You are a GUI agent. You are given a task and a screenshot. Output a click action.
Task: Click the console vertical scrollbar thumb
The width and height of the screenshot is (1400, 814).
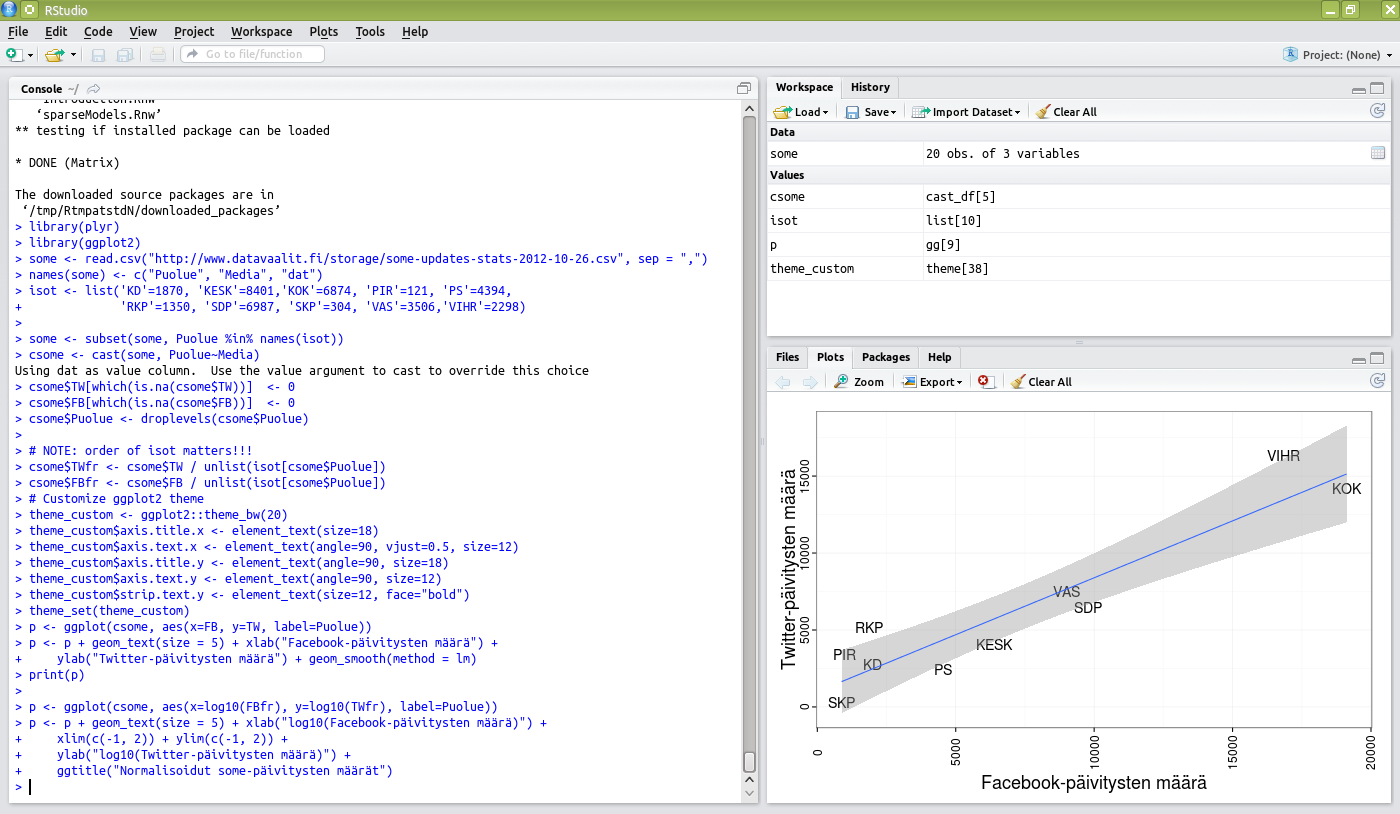coord(750,762)
